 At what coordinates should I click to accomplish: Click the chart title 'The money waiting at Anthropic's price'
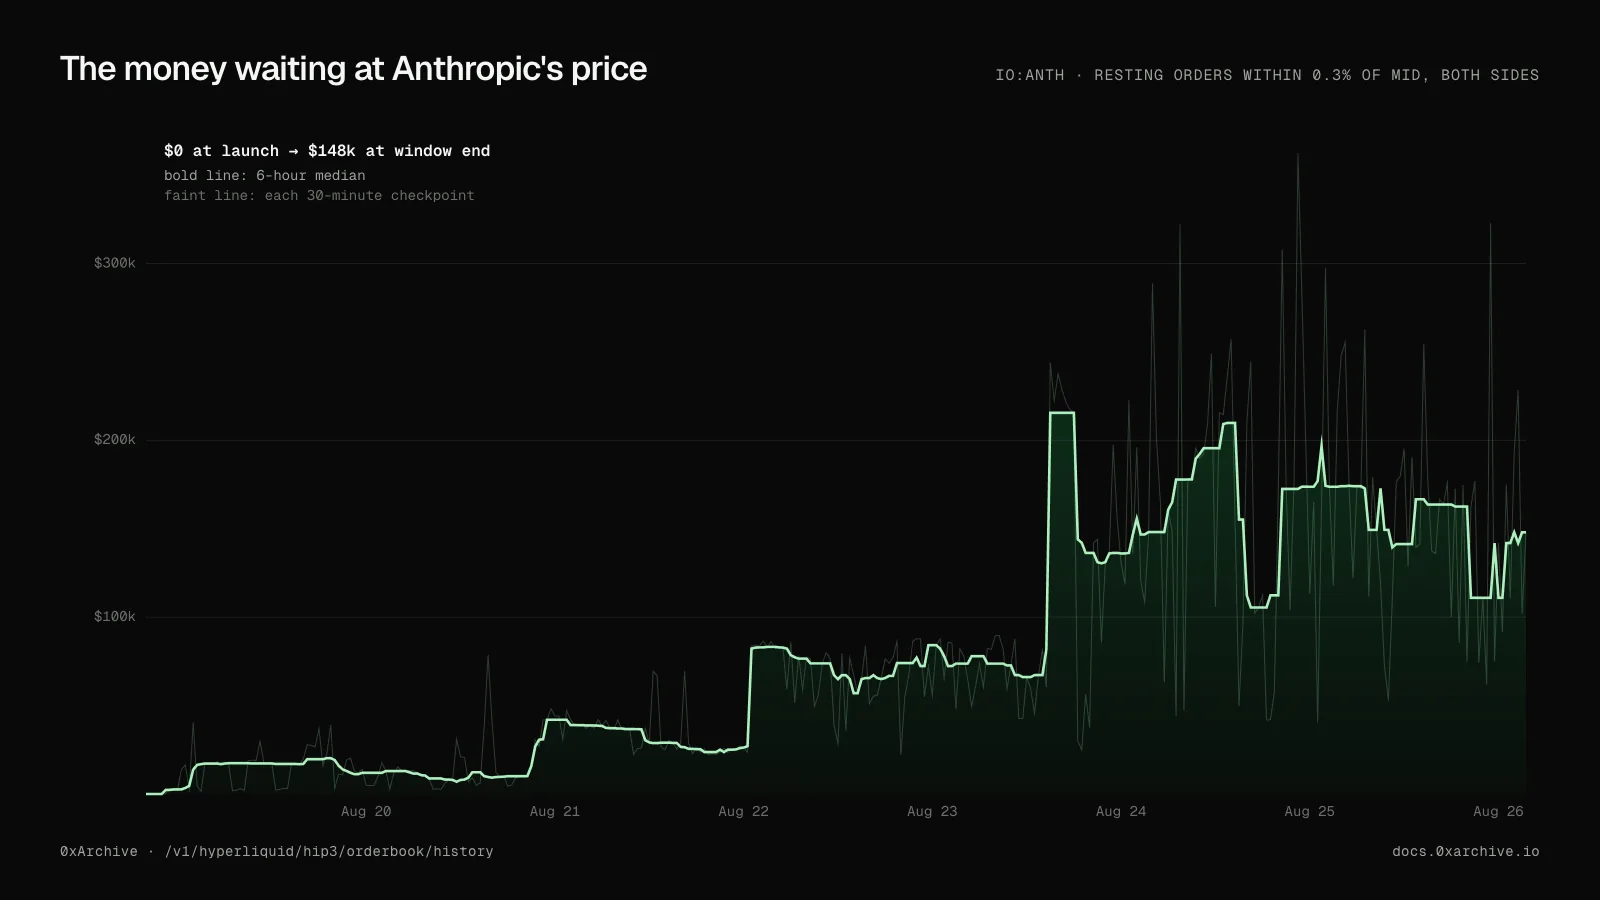point(353,69)
